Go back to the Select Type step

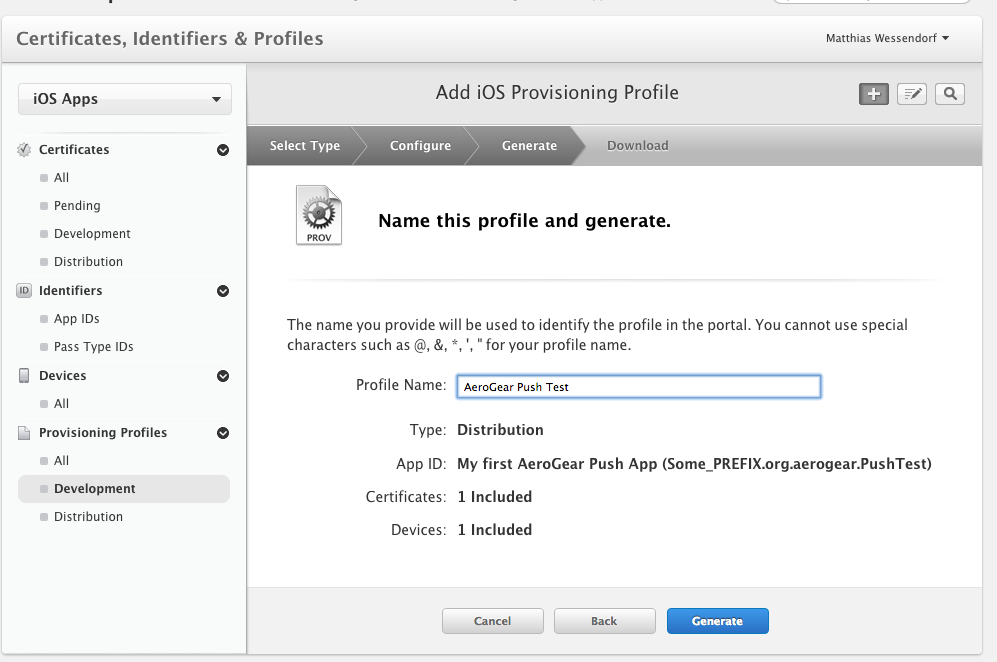[304, 145]
